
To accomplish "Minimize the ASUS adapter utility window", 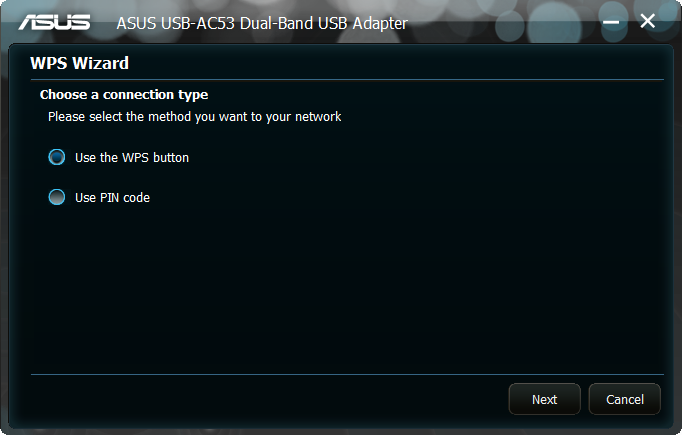I will [611, 22].
